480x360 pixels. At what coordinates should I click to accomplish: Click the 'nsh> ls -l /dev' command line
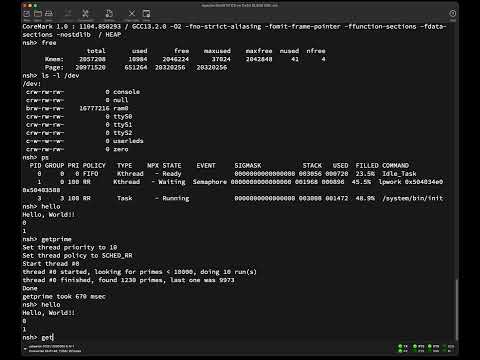point(51,75)
